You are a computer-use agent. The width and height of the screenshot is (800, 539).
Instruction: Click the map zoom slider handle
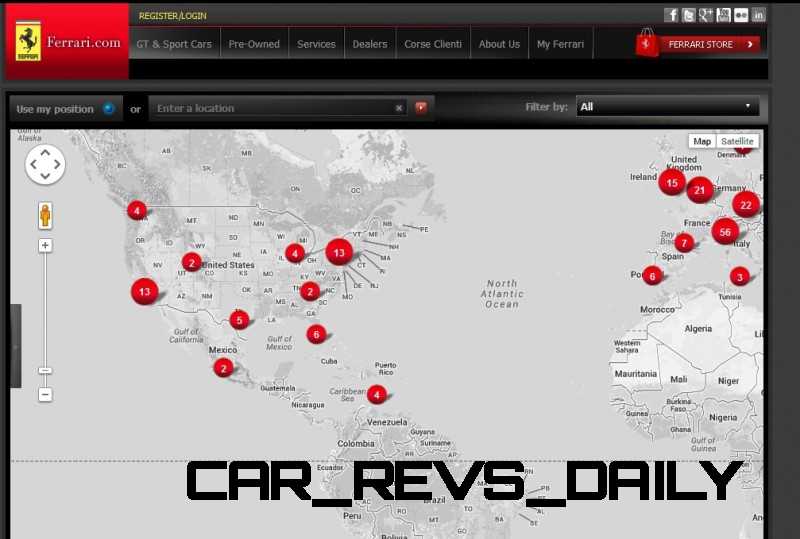(45, 371)
